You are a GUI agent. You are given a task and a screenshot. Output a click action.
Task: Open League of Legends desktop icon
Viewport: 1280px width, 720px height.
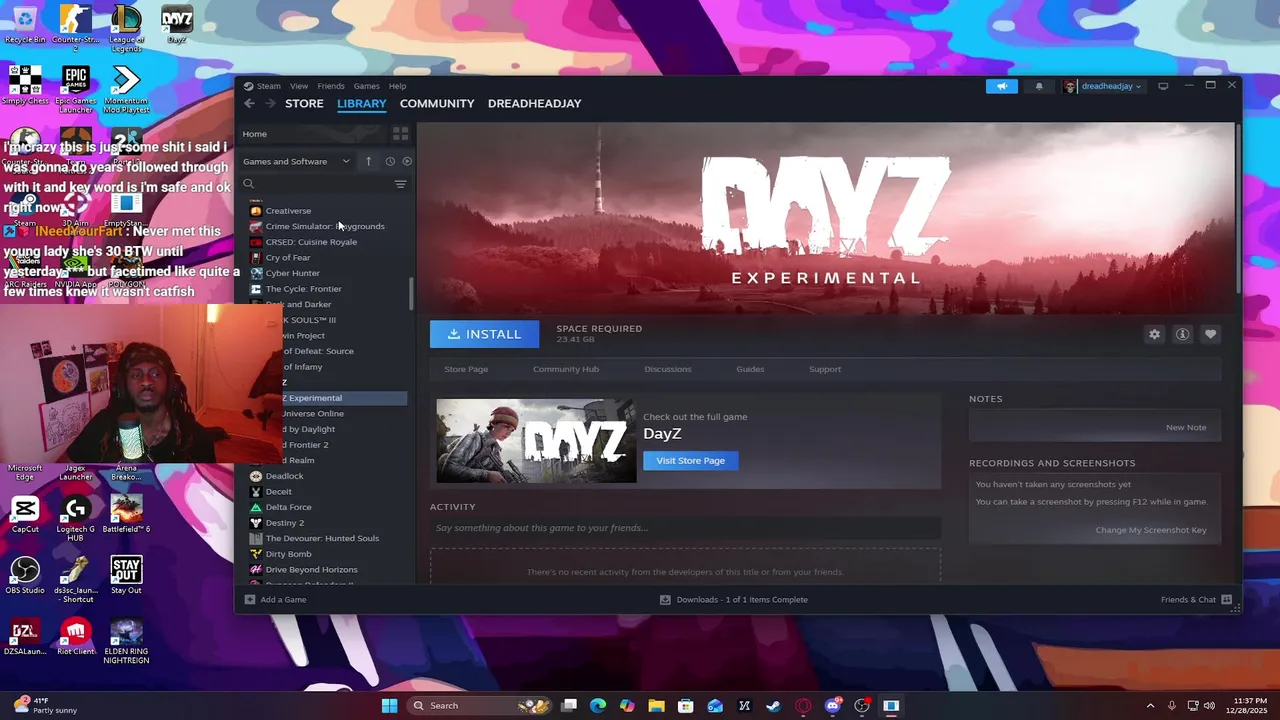point(126,27)
